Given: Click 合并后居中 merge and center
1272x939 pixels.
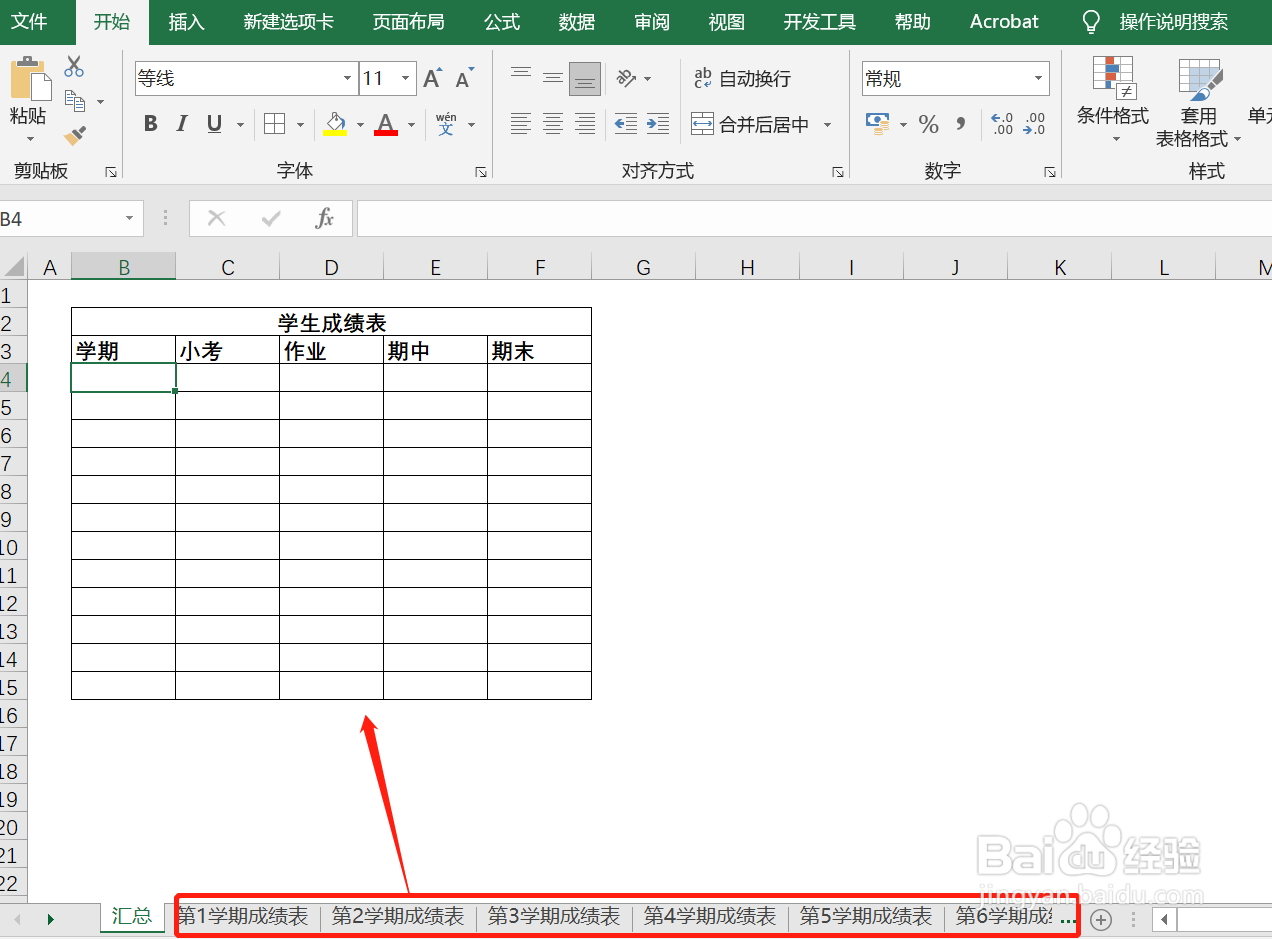Looking at the screenshot, I should point(750,125).
